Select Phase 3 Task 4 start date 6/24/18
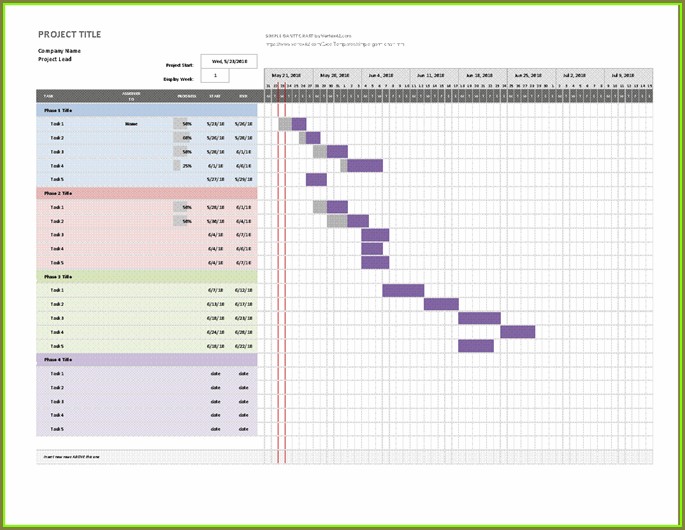 (x=215, y=333)
